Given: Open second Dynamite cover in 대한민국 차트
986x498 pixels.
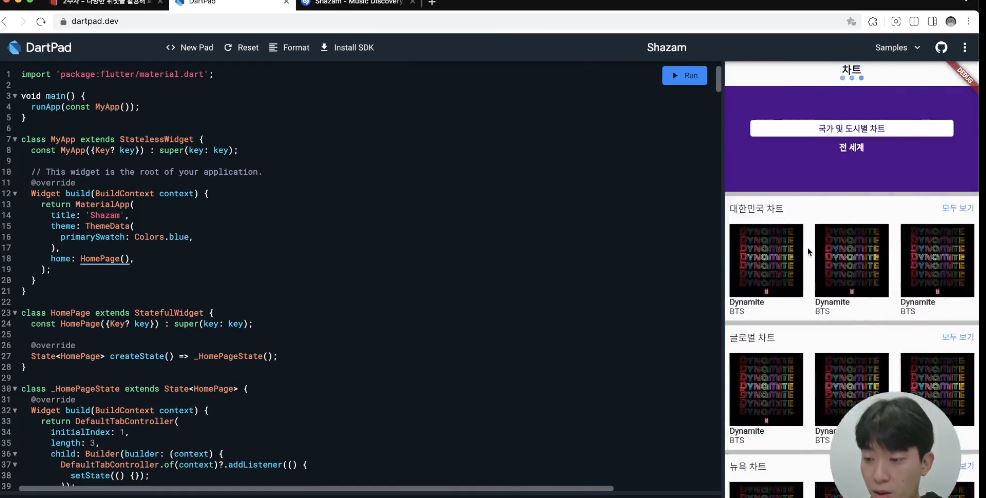Looking at the screenshot, I should (851, 260).
